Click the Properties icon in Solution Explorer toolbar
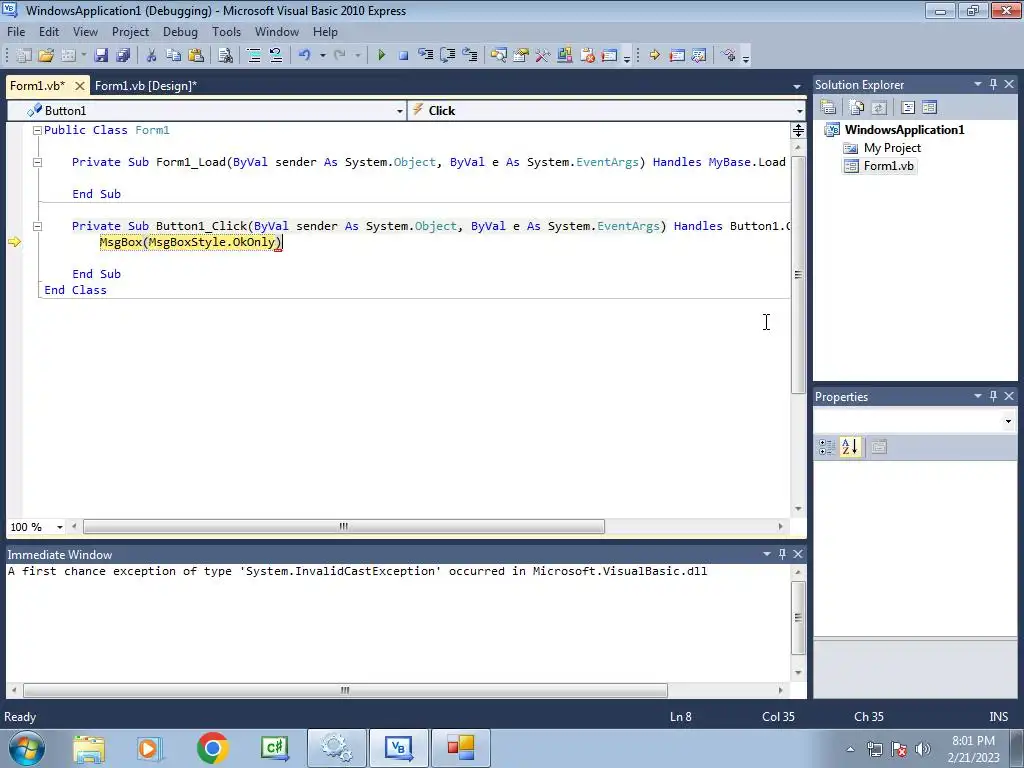The width and height of the screenshot is (1024, 768). tap(828, 107)
